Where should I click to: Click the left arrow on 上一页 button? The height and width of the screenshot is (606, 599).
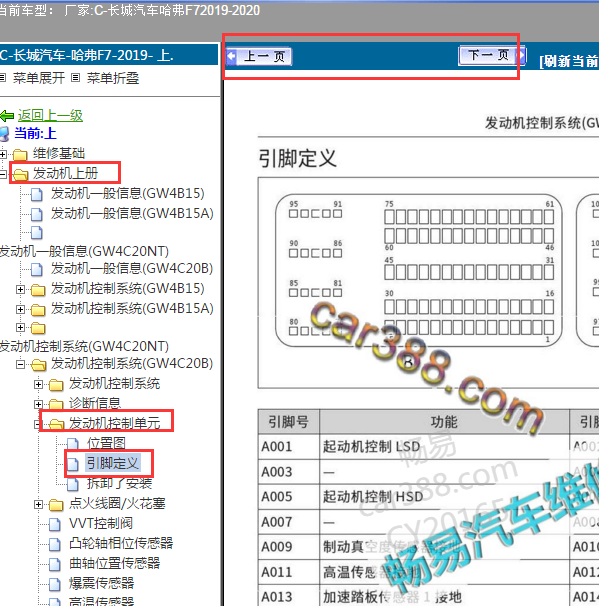[x=231, y=56]
